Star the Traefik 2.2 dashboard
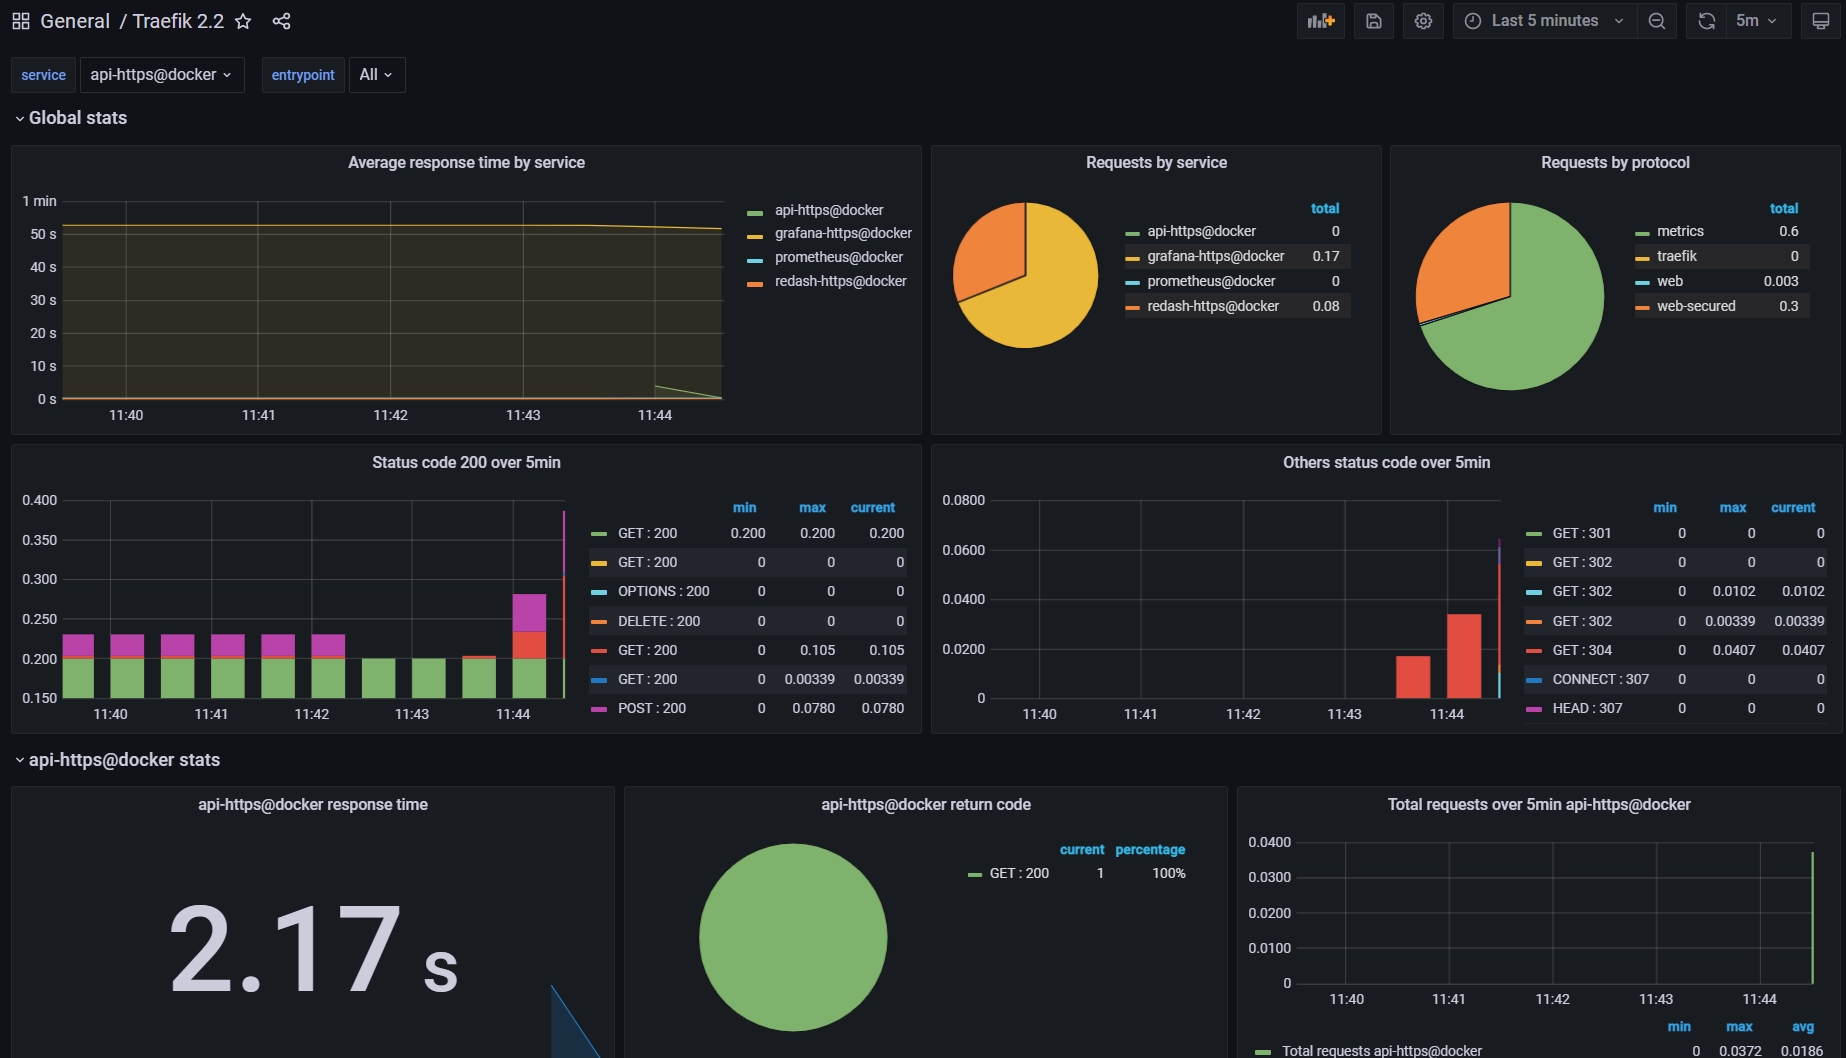Screen dimensions: 1846x1058 (x=243, y=21)
